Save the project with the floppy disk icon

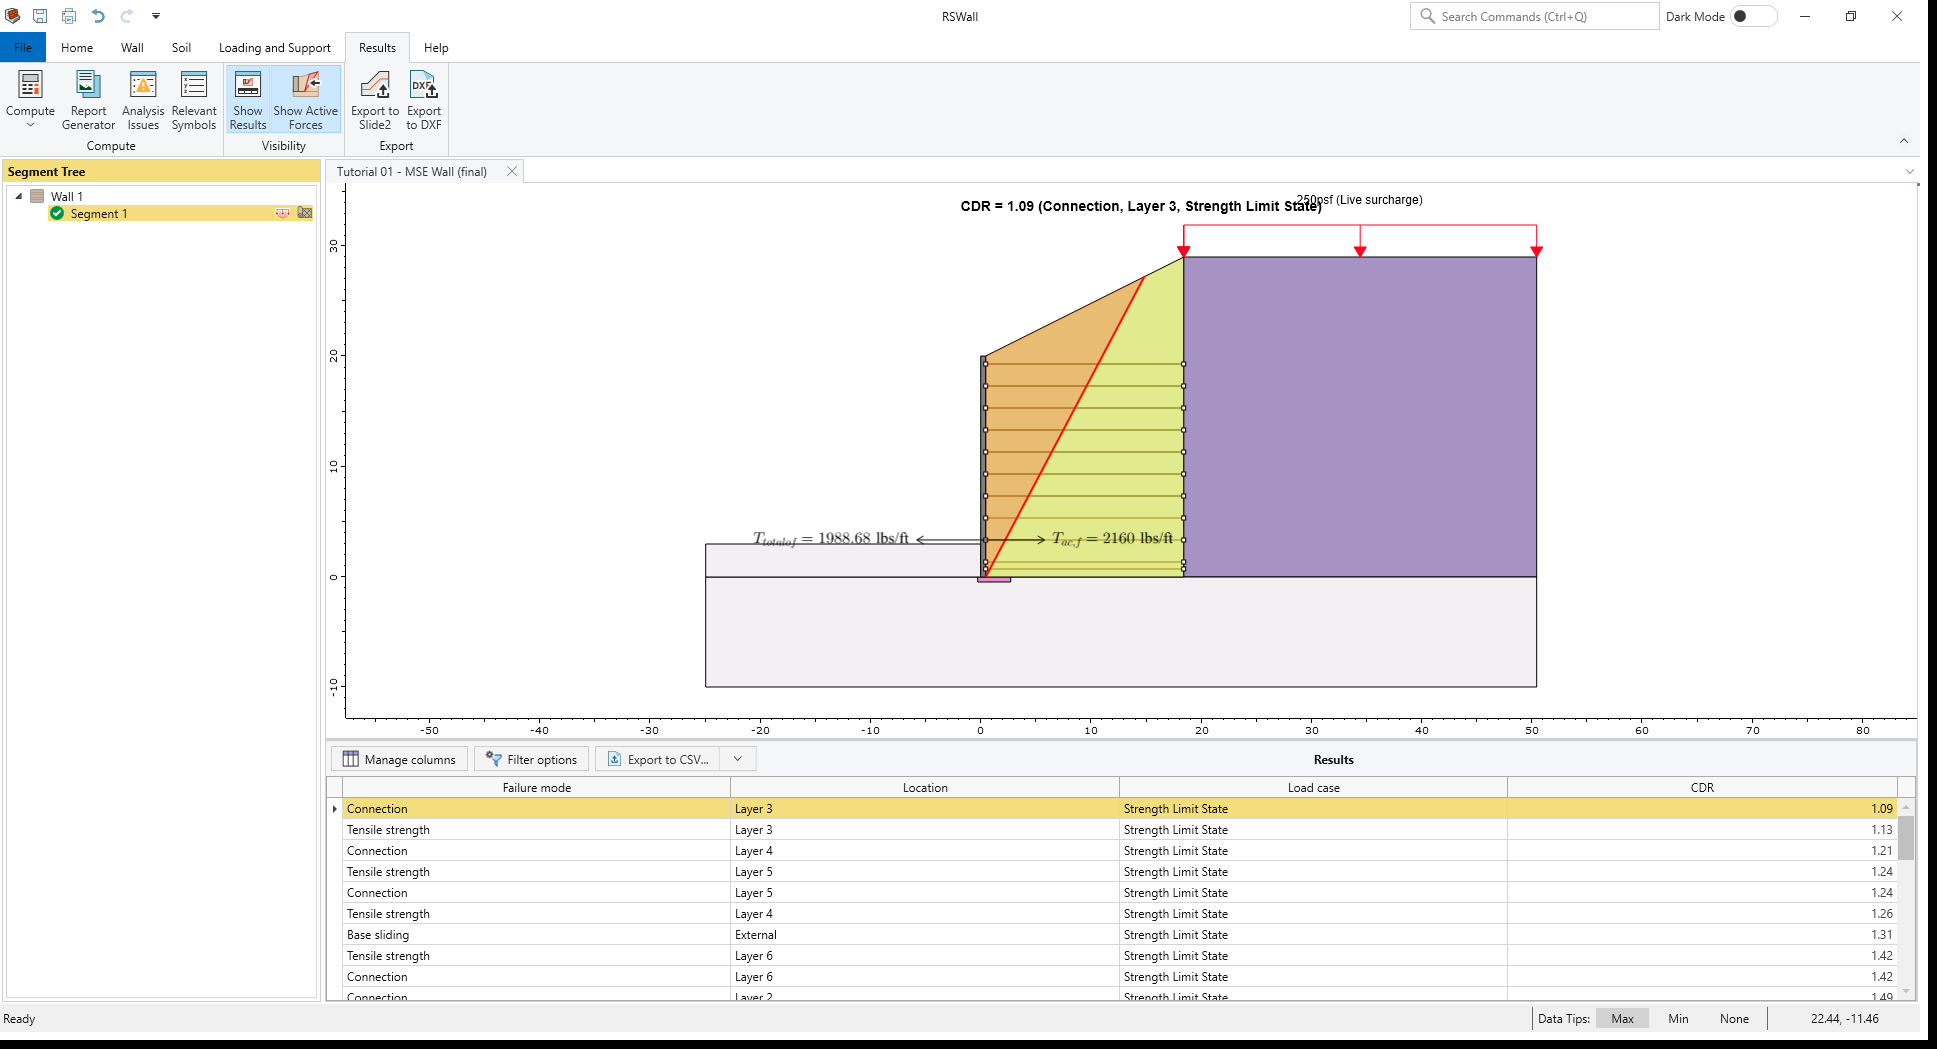coord(40,16)
